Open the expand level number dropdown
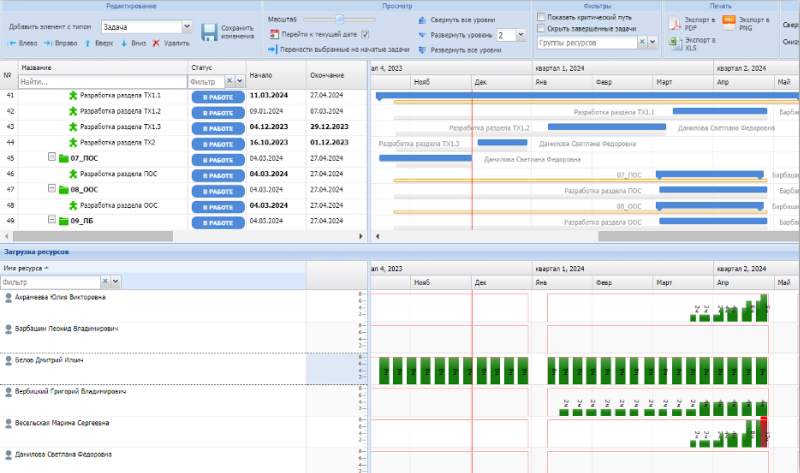800x473 pixels. click(520, 35)
